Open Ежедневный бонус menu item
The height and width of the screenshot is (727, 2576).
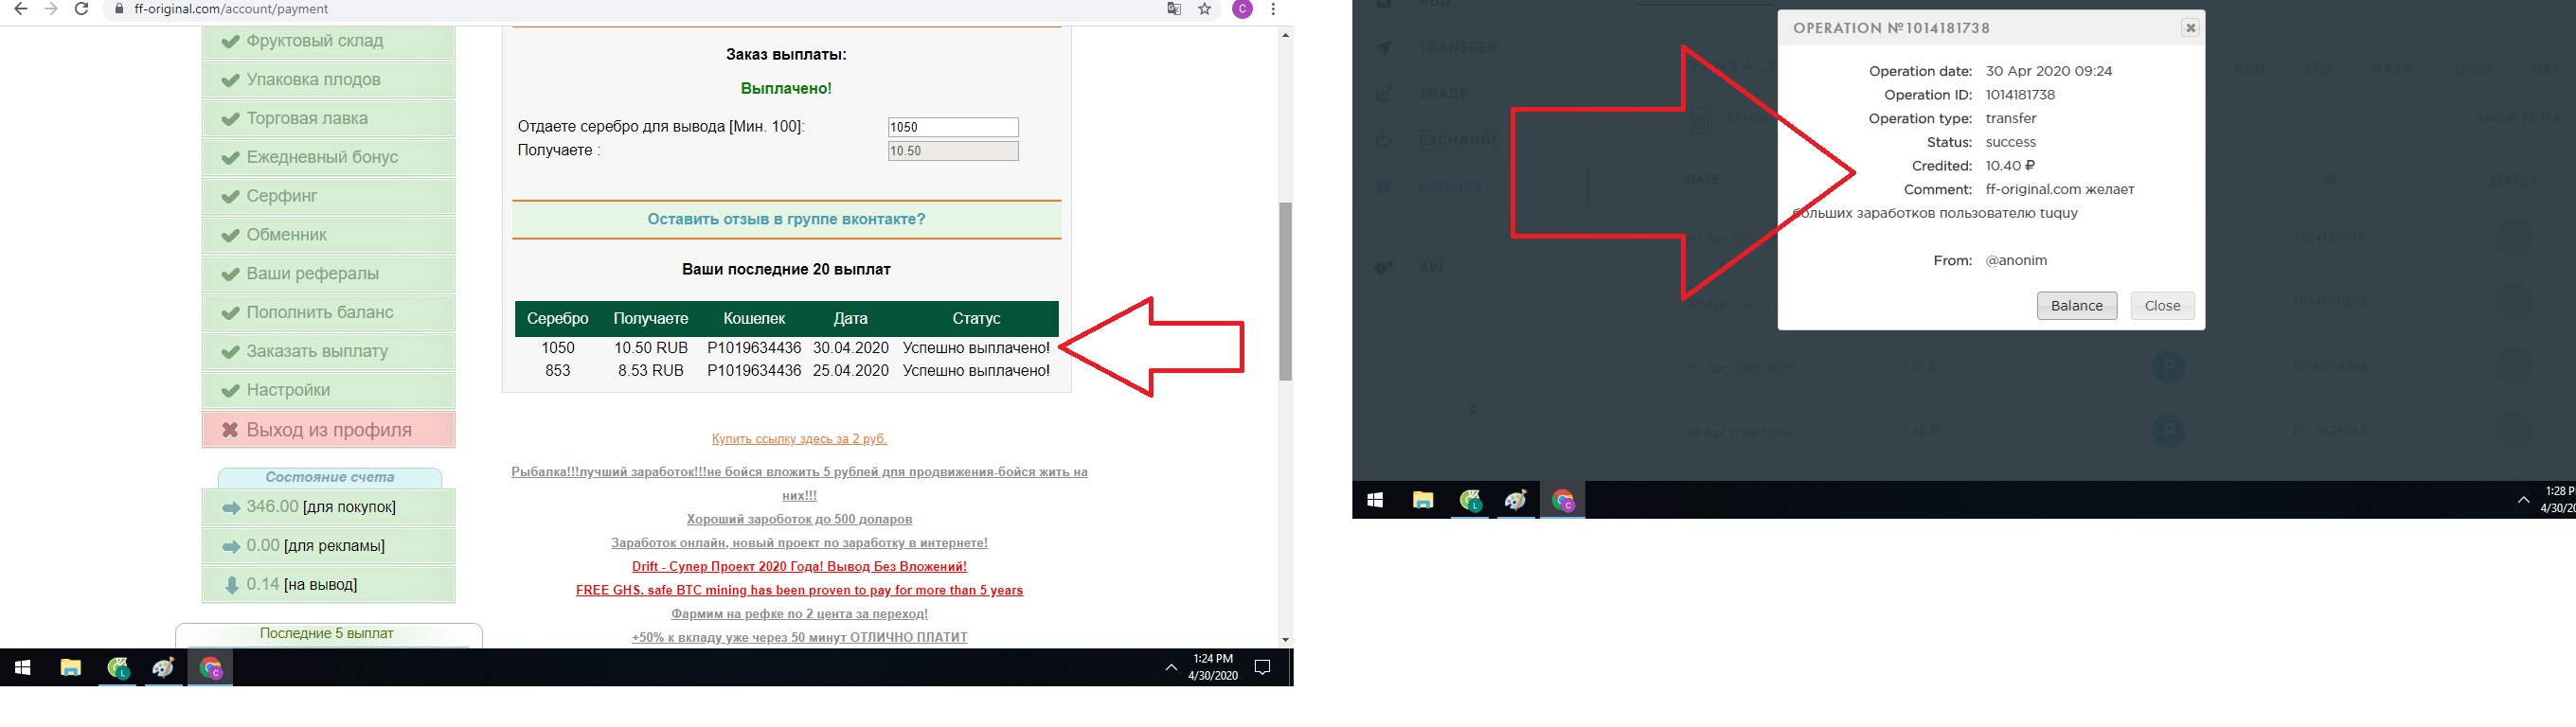pos(329,157)
